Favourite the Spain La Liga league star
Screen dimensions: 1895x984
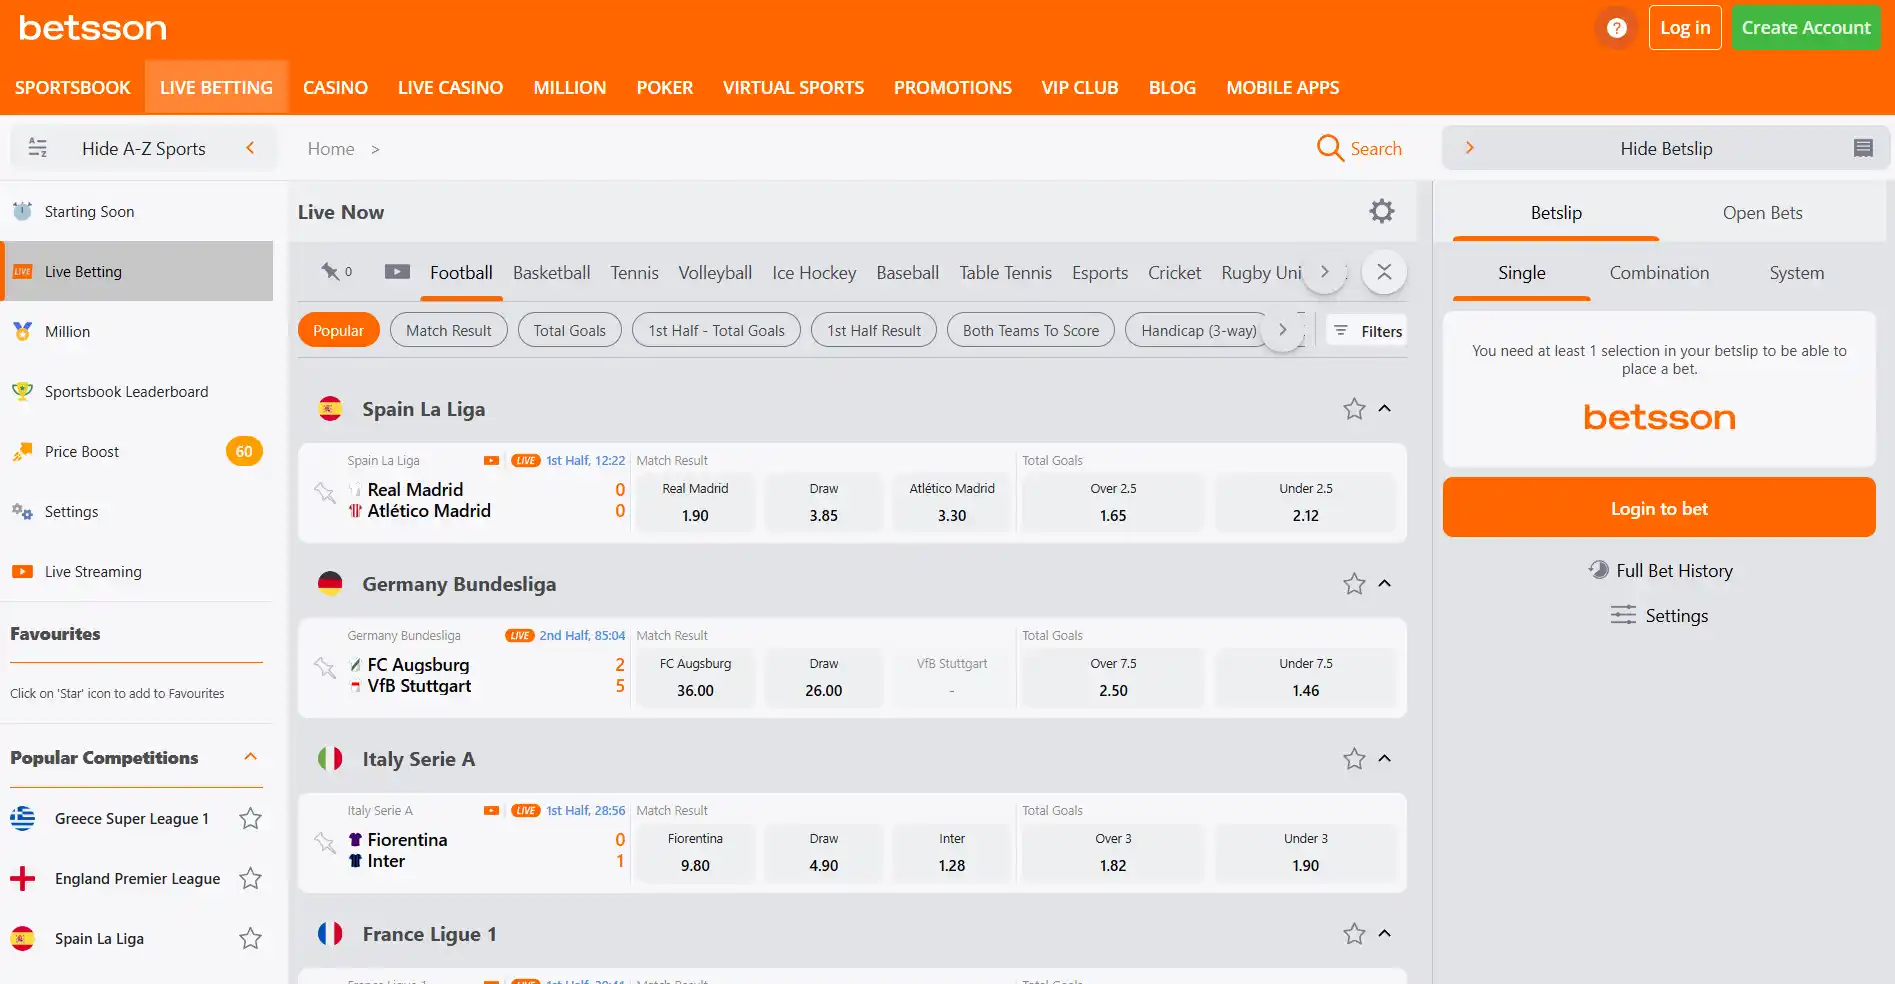pos(1354,409)
